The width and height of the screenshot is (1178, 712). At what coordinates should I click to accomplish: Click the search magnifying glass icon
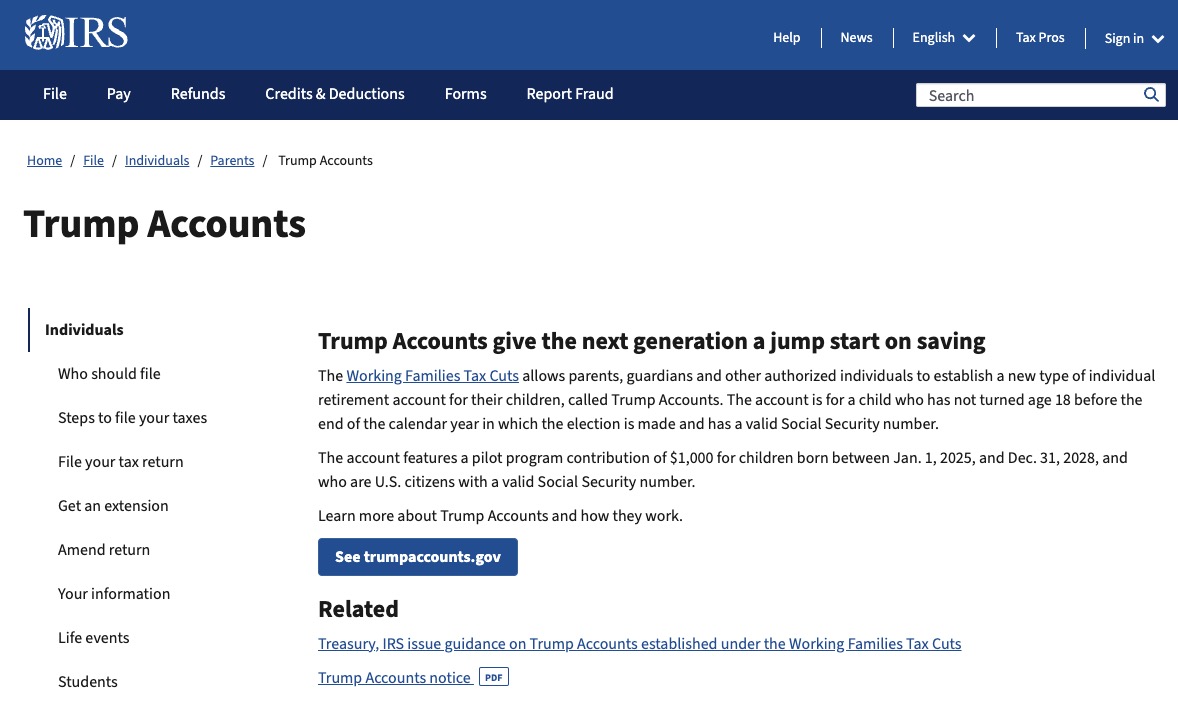point(1152,95)
